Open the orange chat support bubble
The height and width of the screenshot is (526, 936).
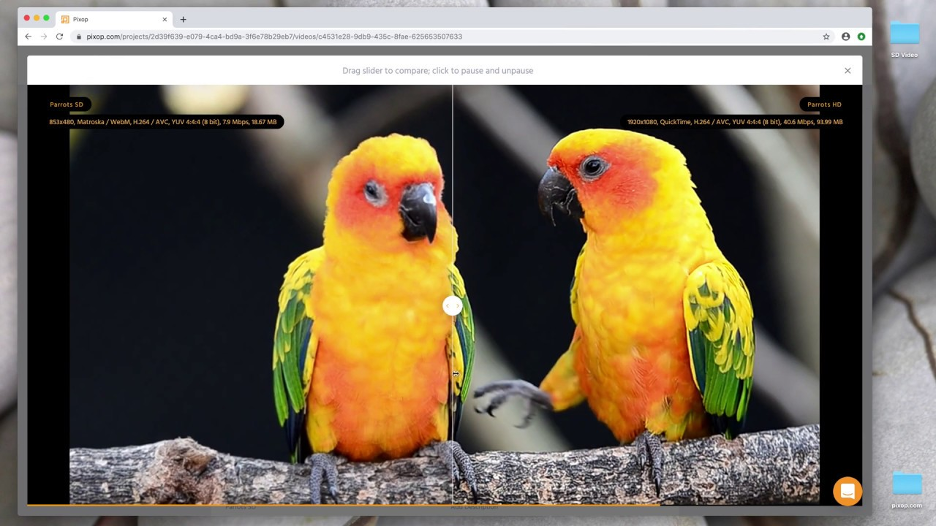[x=847, y=491]
